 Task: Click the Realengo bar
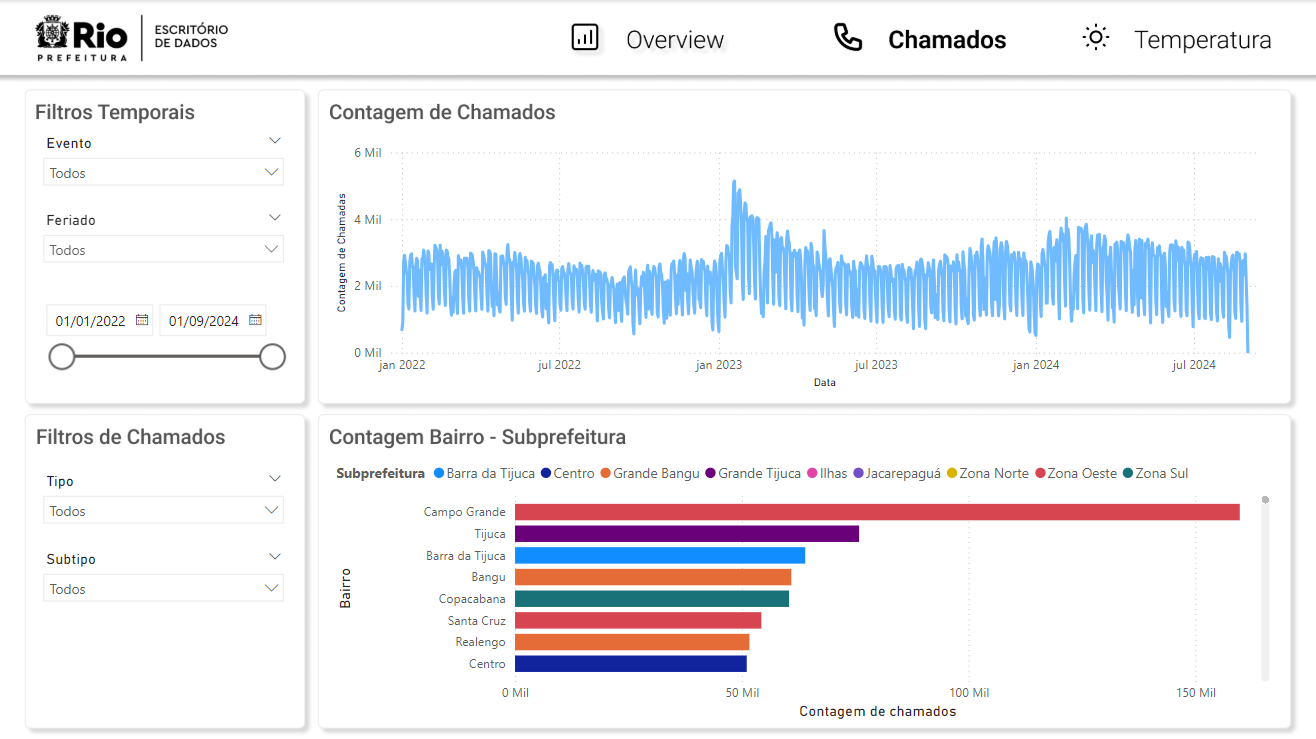coord(632,642)
